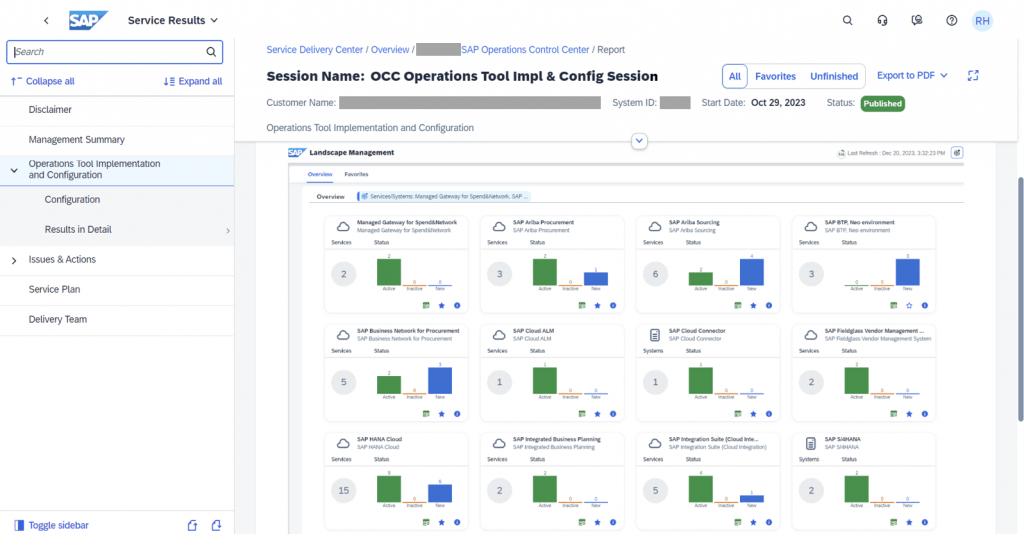Select the Favorites filter button
The width and height of the screenshot is (1024, 550).
(775, 76)
